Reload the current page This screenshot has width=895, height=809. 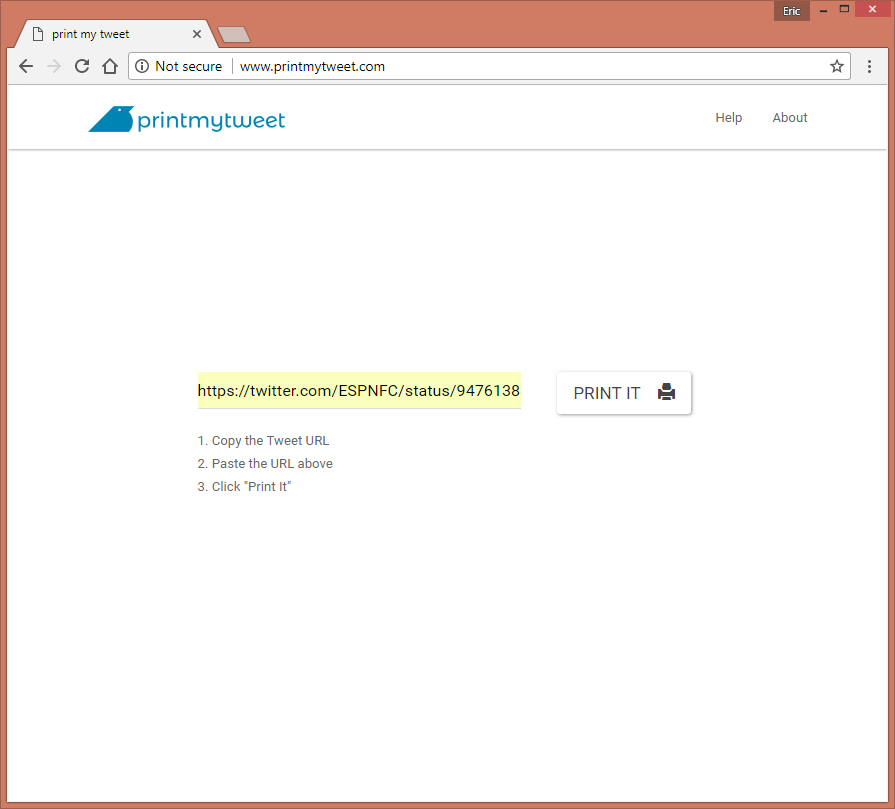[x=82, y=66]
